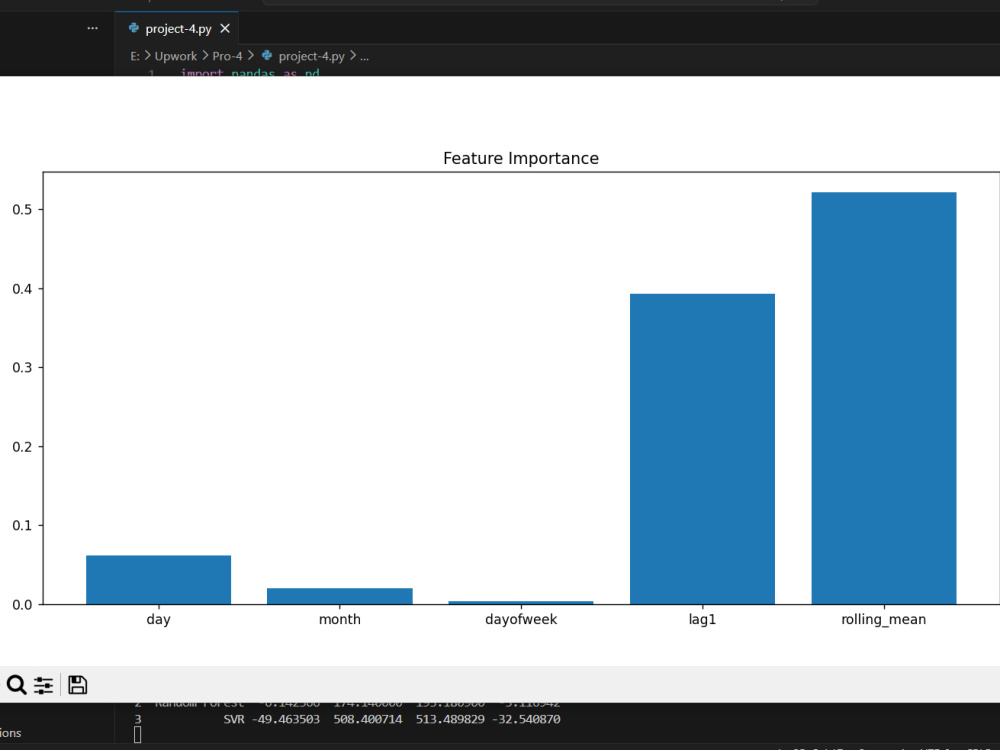Click the 513.489829 value in terminal

450,719
